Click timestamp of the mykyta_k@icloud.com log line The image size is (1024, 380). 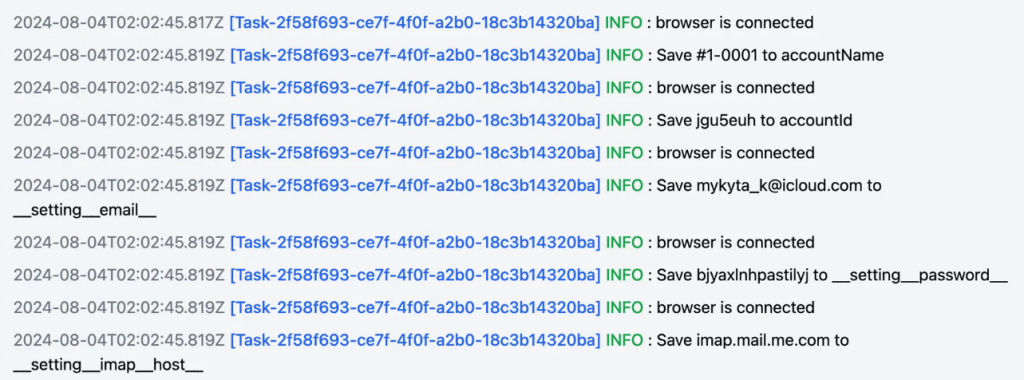[x=119, y=185]
